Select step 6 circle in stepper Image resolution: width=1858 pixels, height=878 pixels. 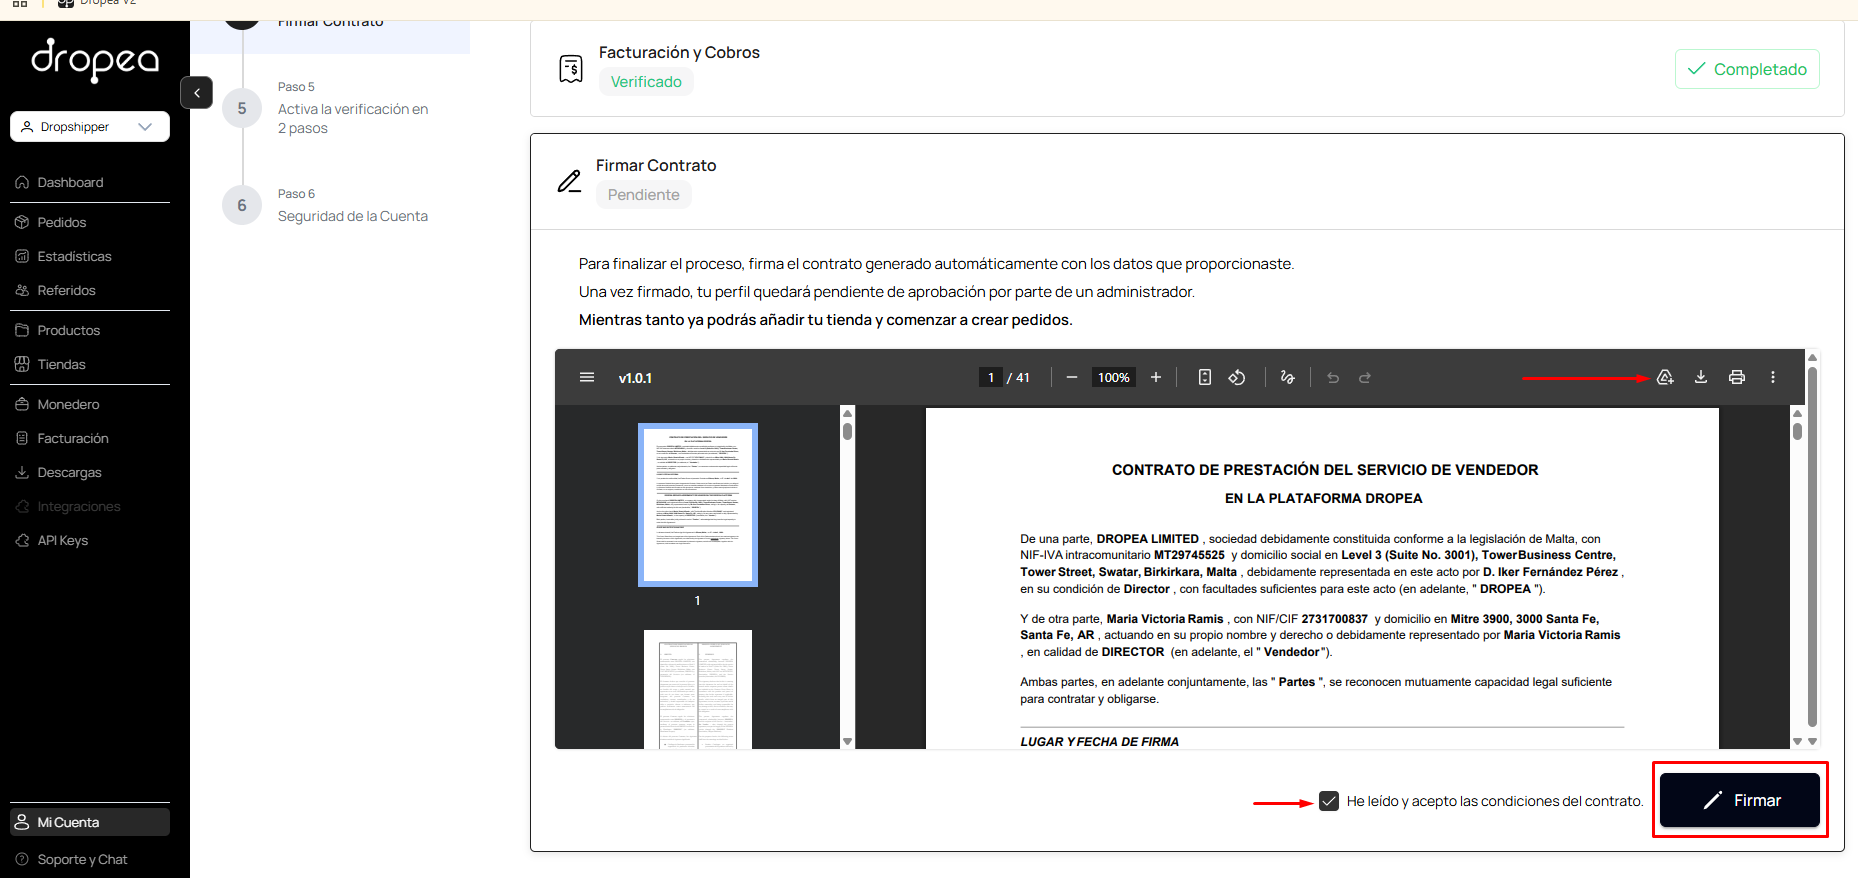click(x=242, y=205)
